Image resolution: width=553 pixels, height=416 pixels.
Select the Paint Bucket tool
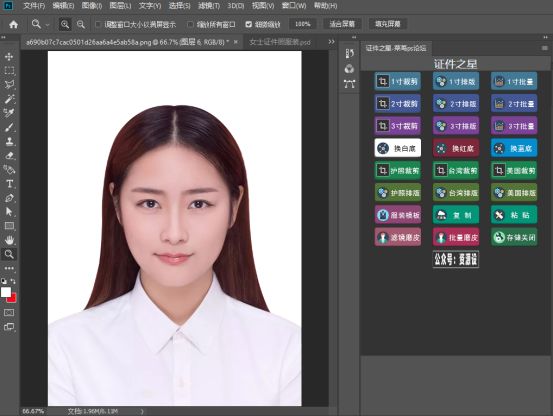click(9, 170)
